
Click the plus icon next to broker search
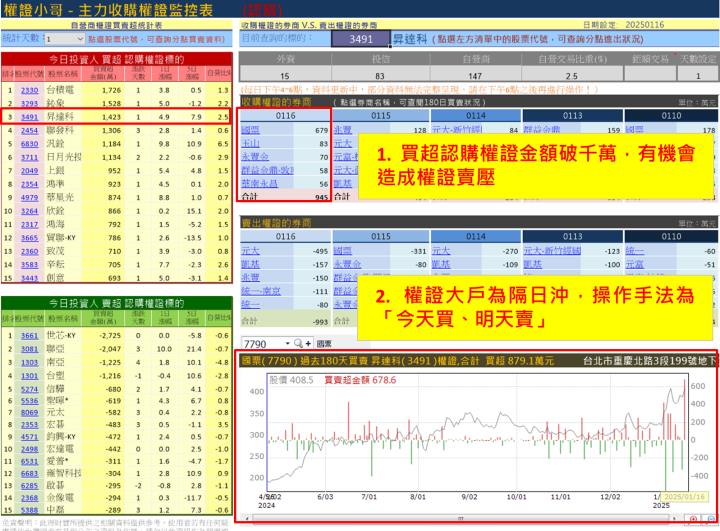click(308, 343)
